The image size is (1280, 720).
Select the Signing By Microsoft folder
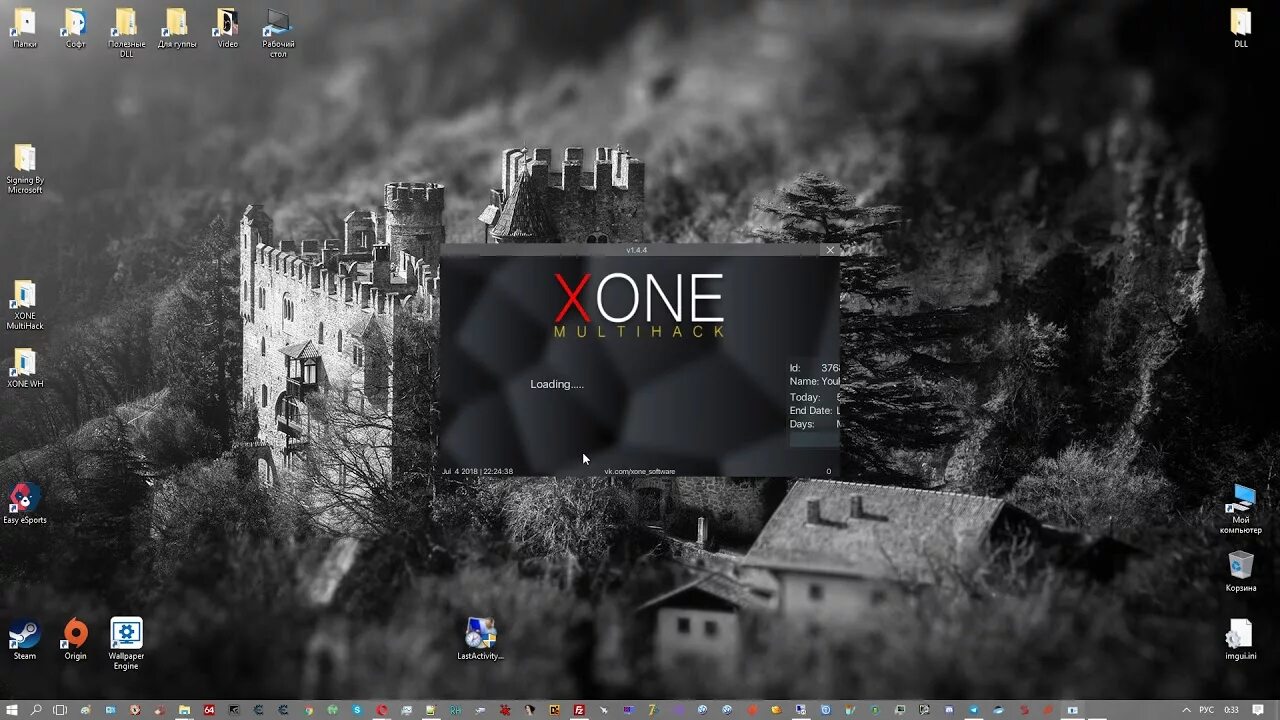click(x=25, y=169)
